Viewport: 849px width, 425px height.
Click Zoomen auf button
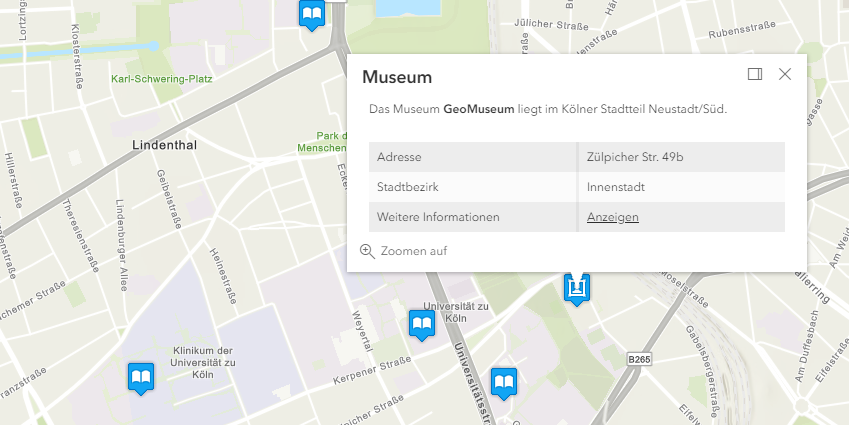point(404,251)
